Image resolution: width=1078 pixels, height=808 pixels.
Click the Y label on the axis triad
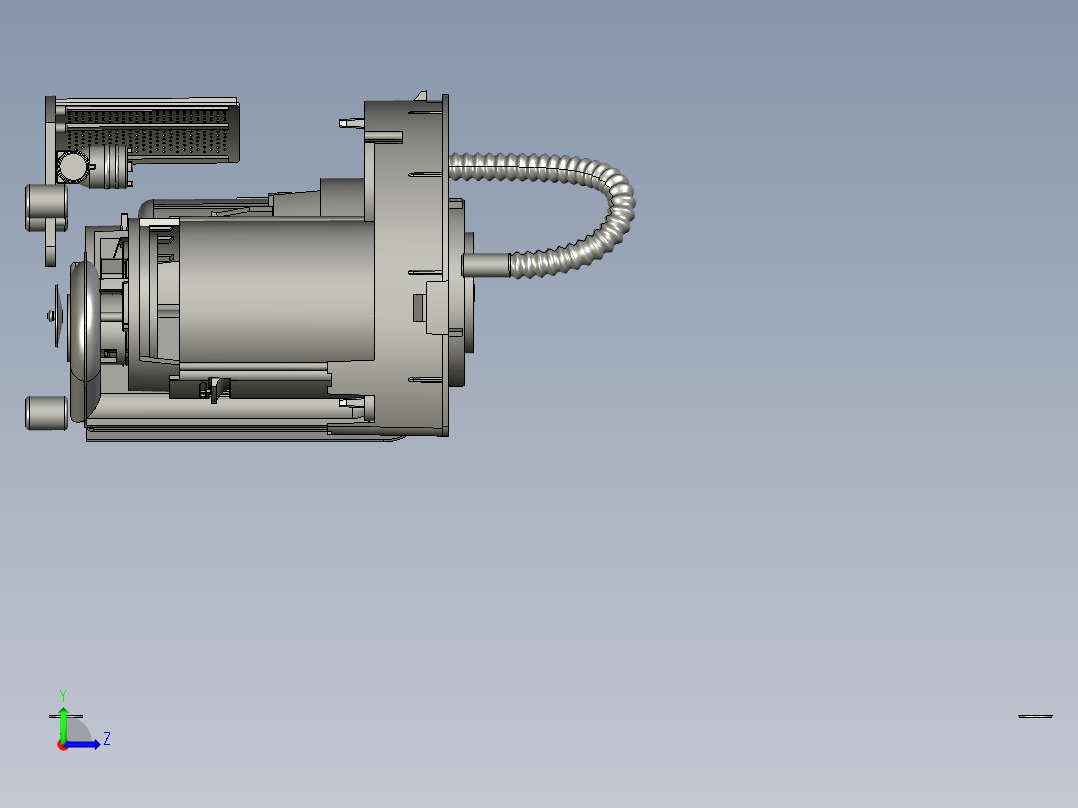63,695
